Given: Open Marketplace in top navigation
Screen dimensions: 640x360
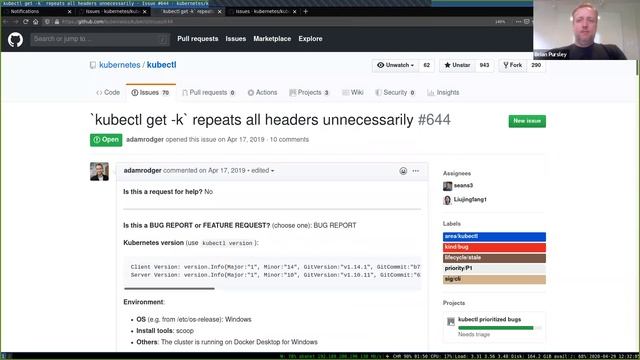Looking at the screenshot, I should 272,39.
